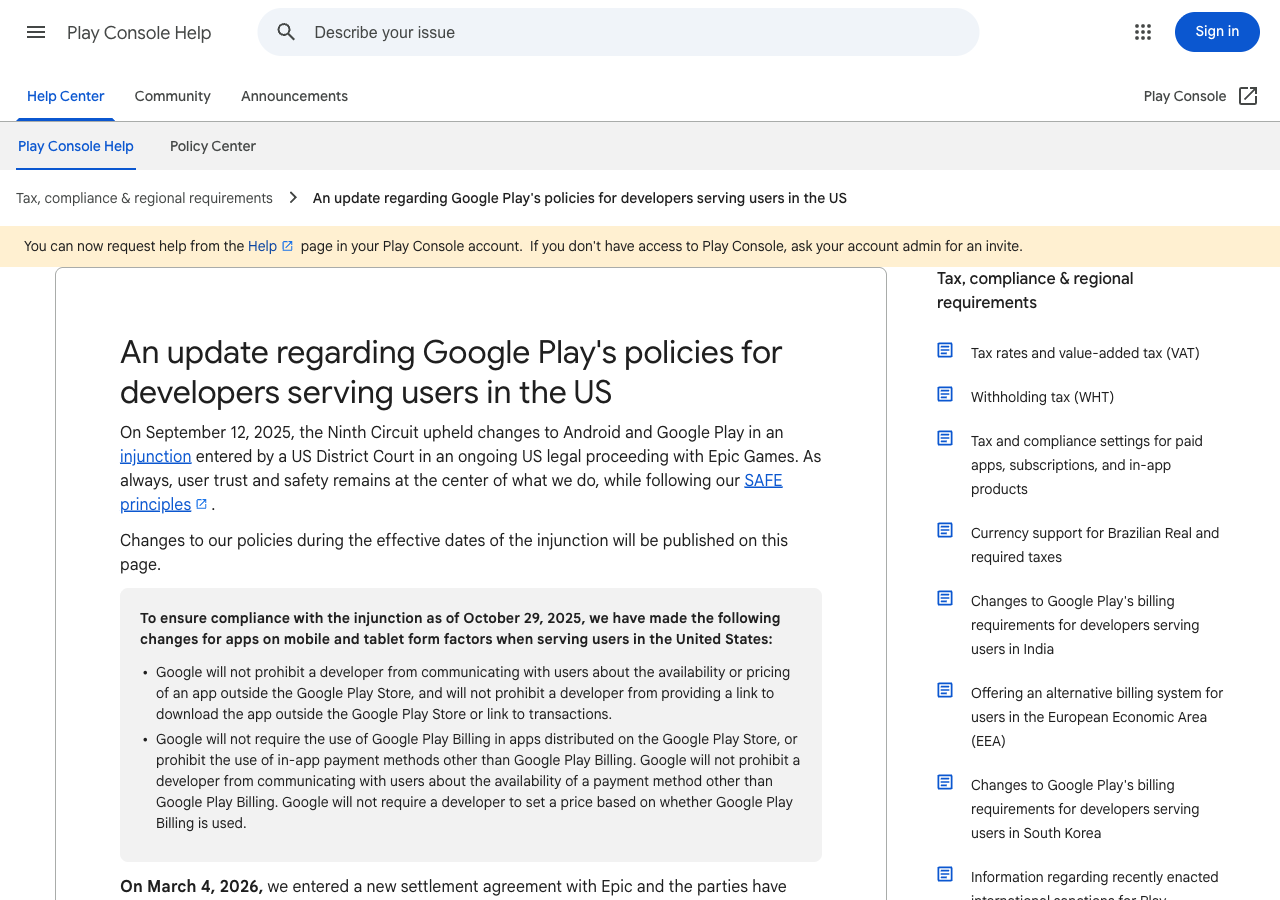Follow the injunction link
This screenshot has height=900, width=1280.
(x=155, y=456)
